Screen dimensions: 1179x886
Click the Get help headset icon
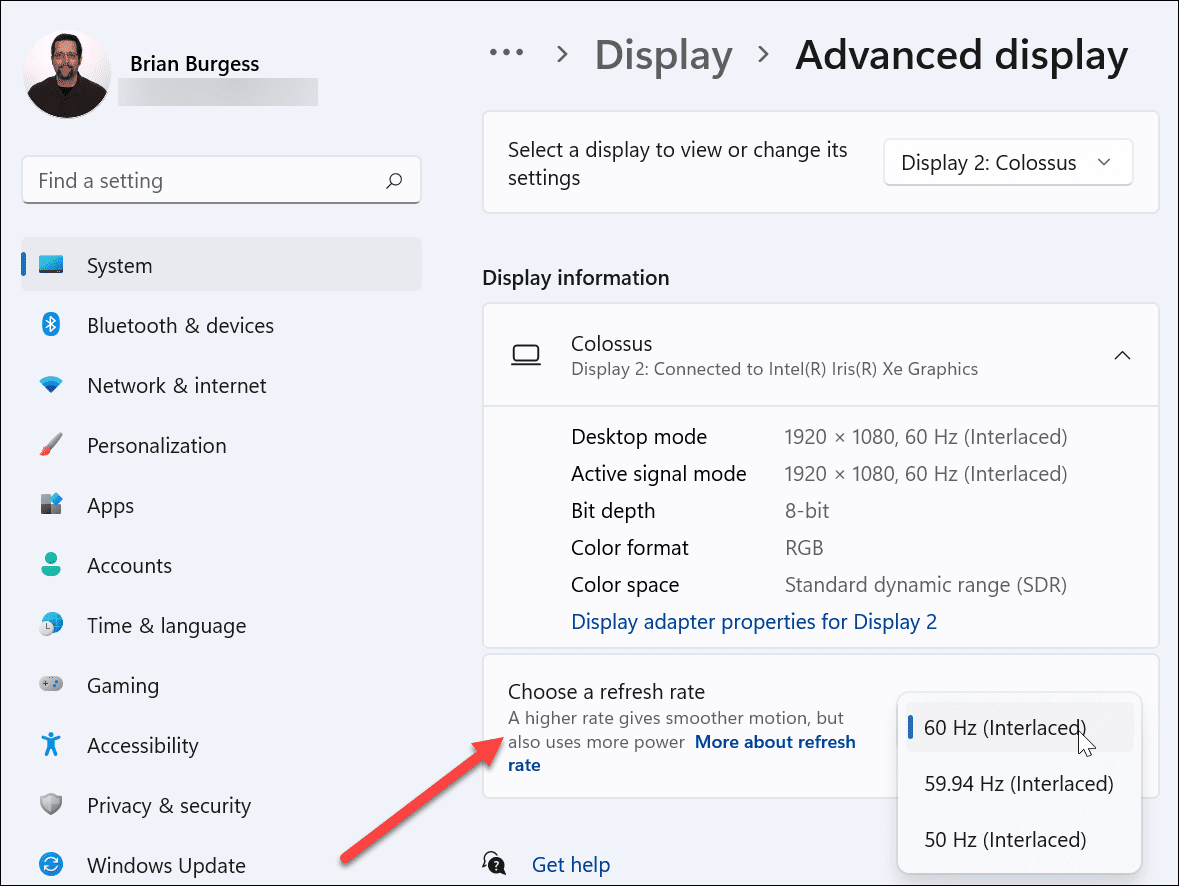pos(494,863)
